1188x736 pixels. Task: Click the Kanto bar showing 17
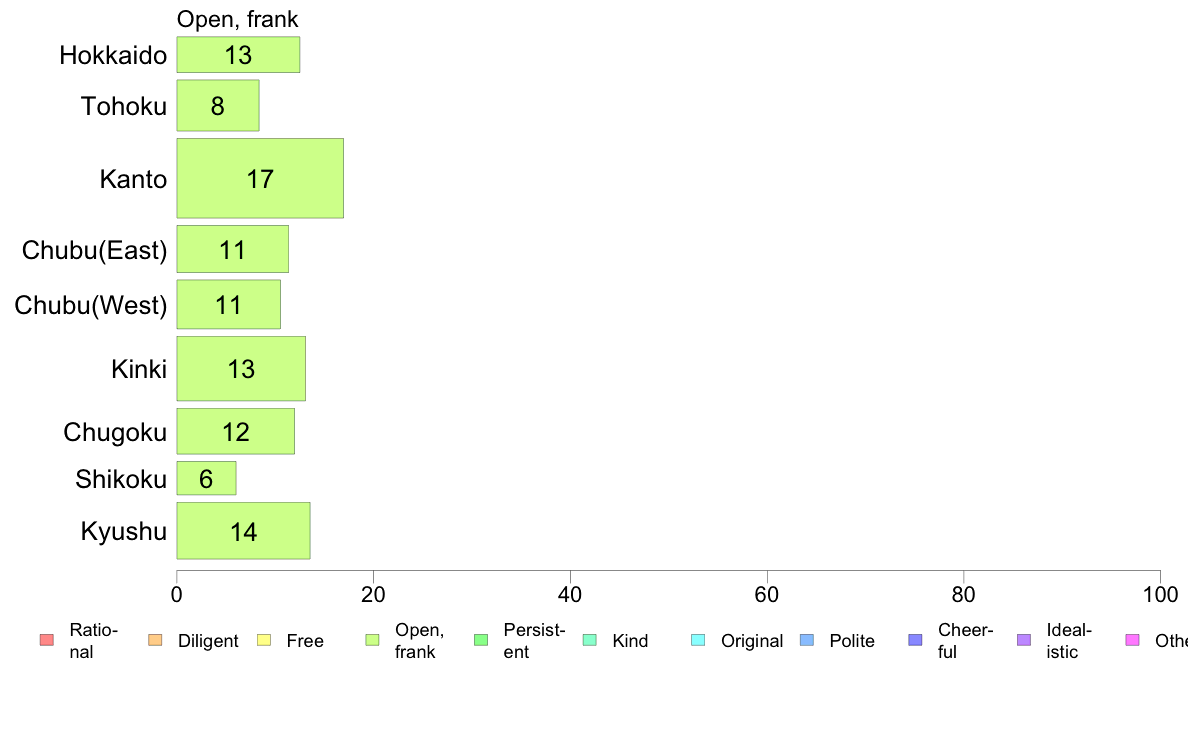coord(260,178)
